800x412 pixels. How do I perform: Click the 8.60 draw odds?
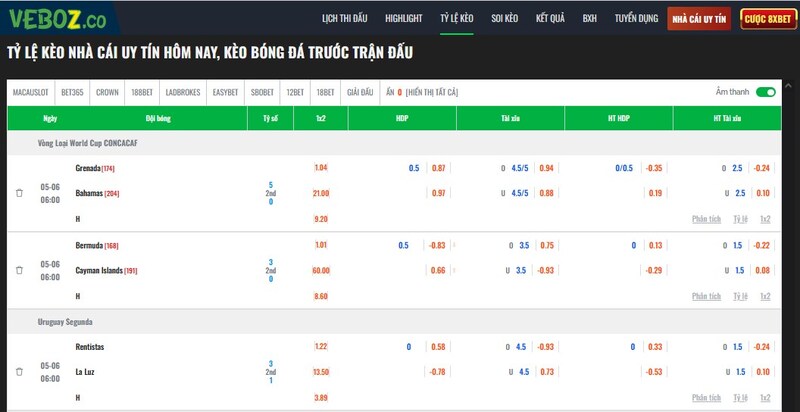coord(321,296)
